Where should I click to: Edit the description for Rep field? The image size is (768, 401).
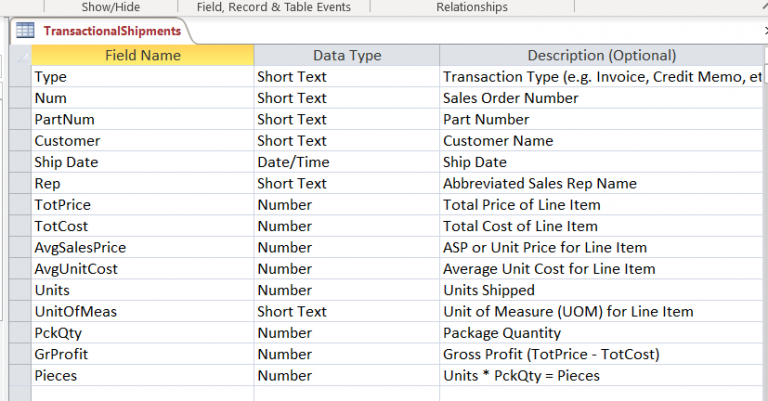(601, 183)
